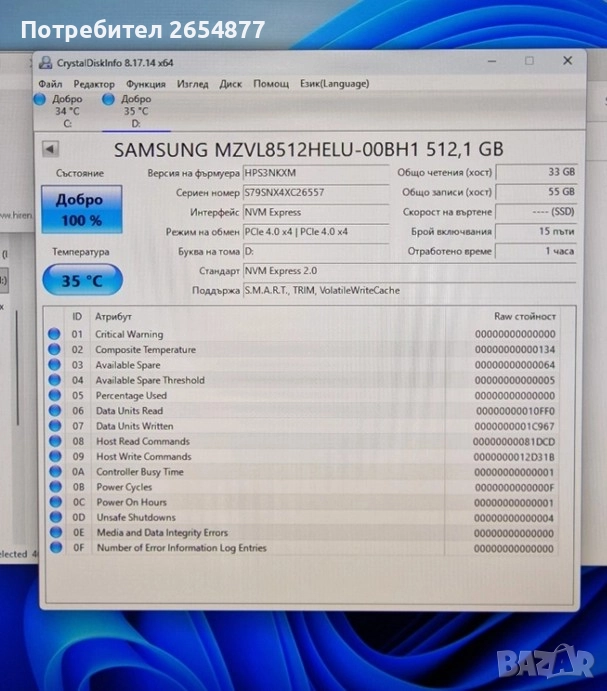
Task: Select the status icon for Power Cycles row
Action: coord(54,487)
